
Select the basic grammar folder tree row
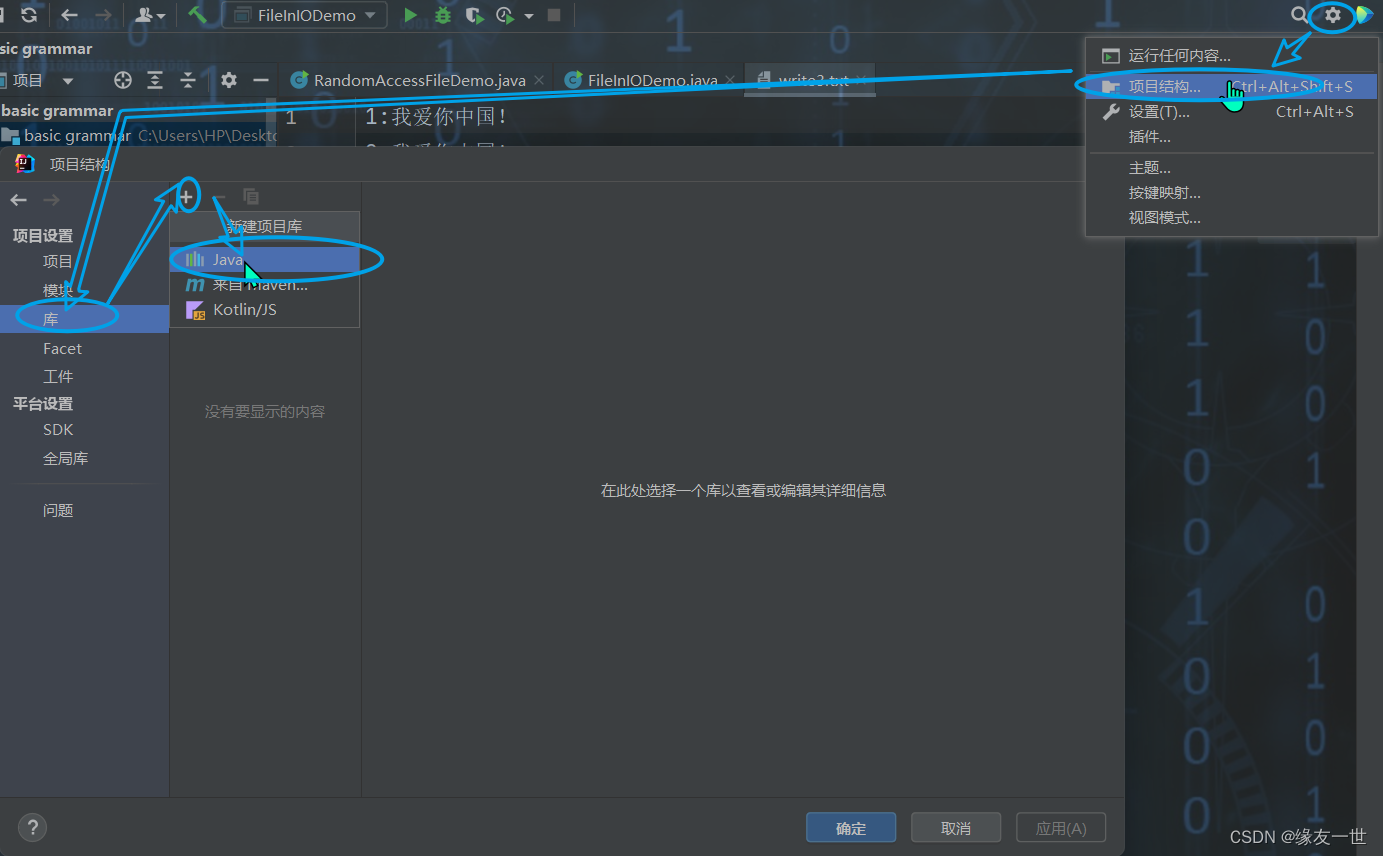tap(139, 135)
